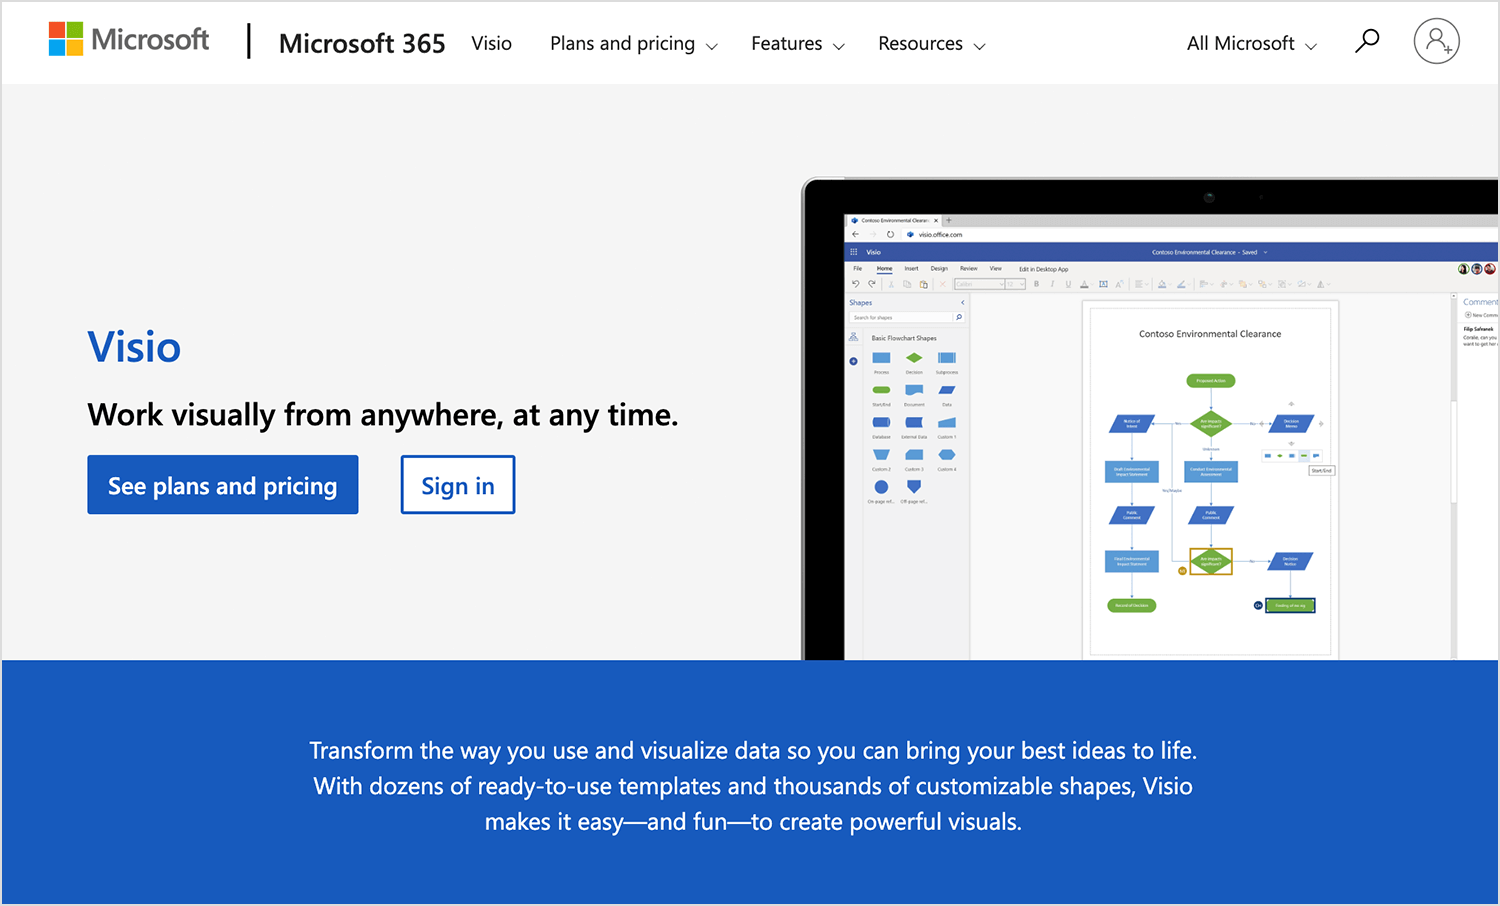Click the Process shape in Basic Flowchart Shapes
The height and width of the screenshot is (906, 1500).
881,357
